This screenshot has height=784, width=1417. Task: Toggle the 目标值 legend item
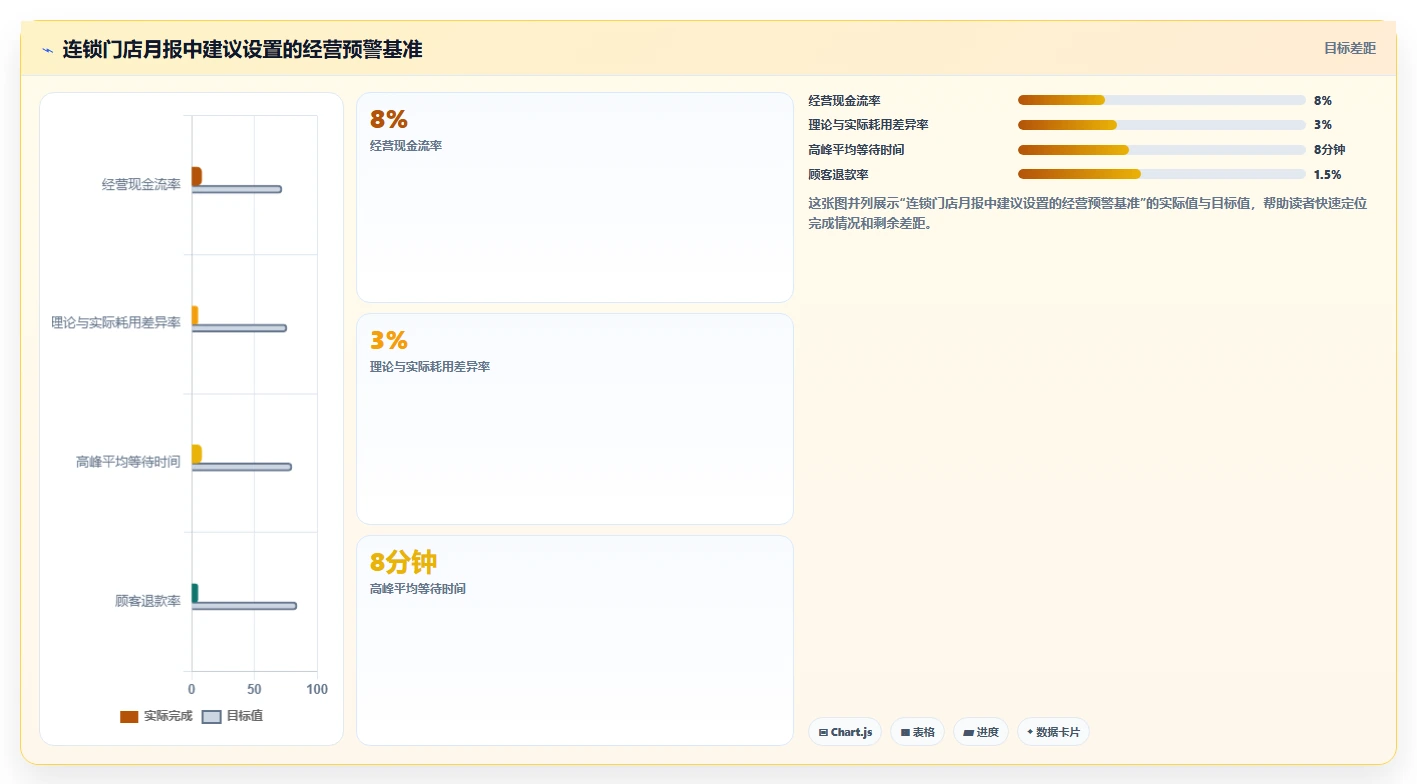click(x=232, y=716)
